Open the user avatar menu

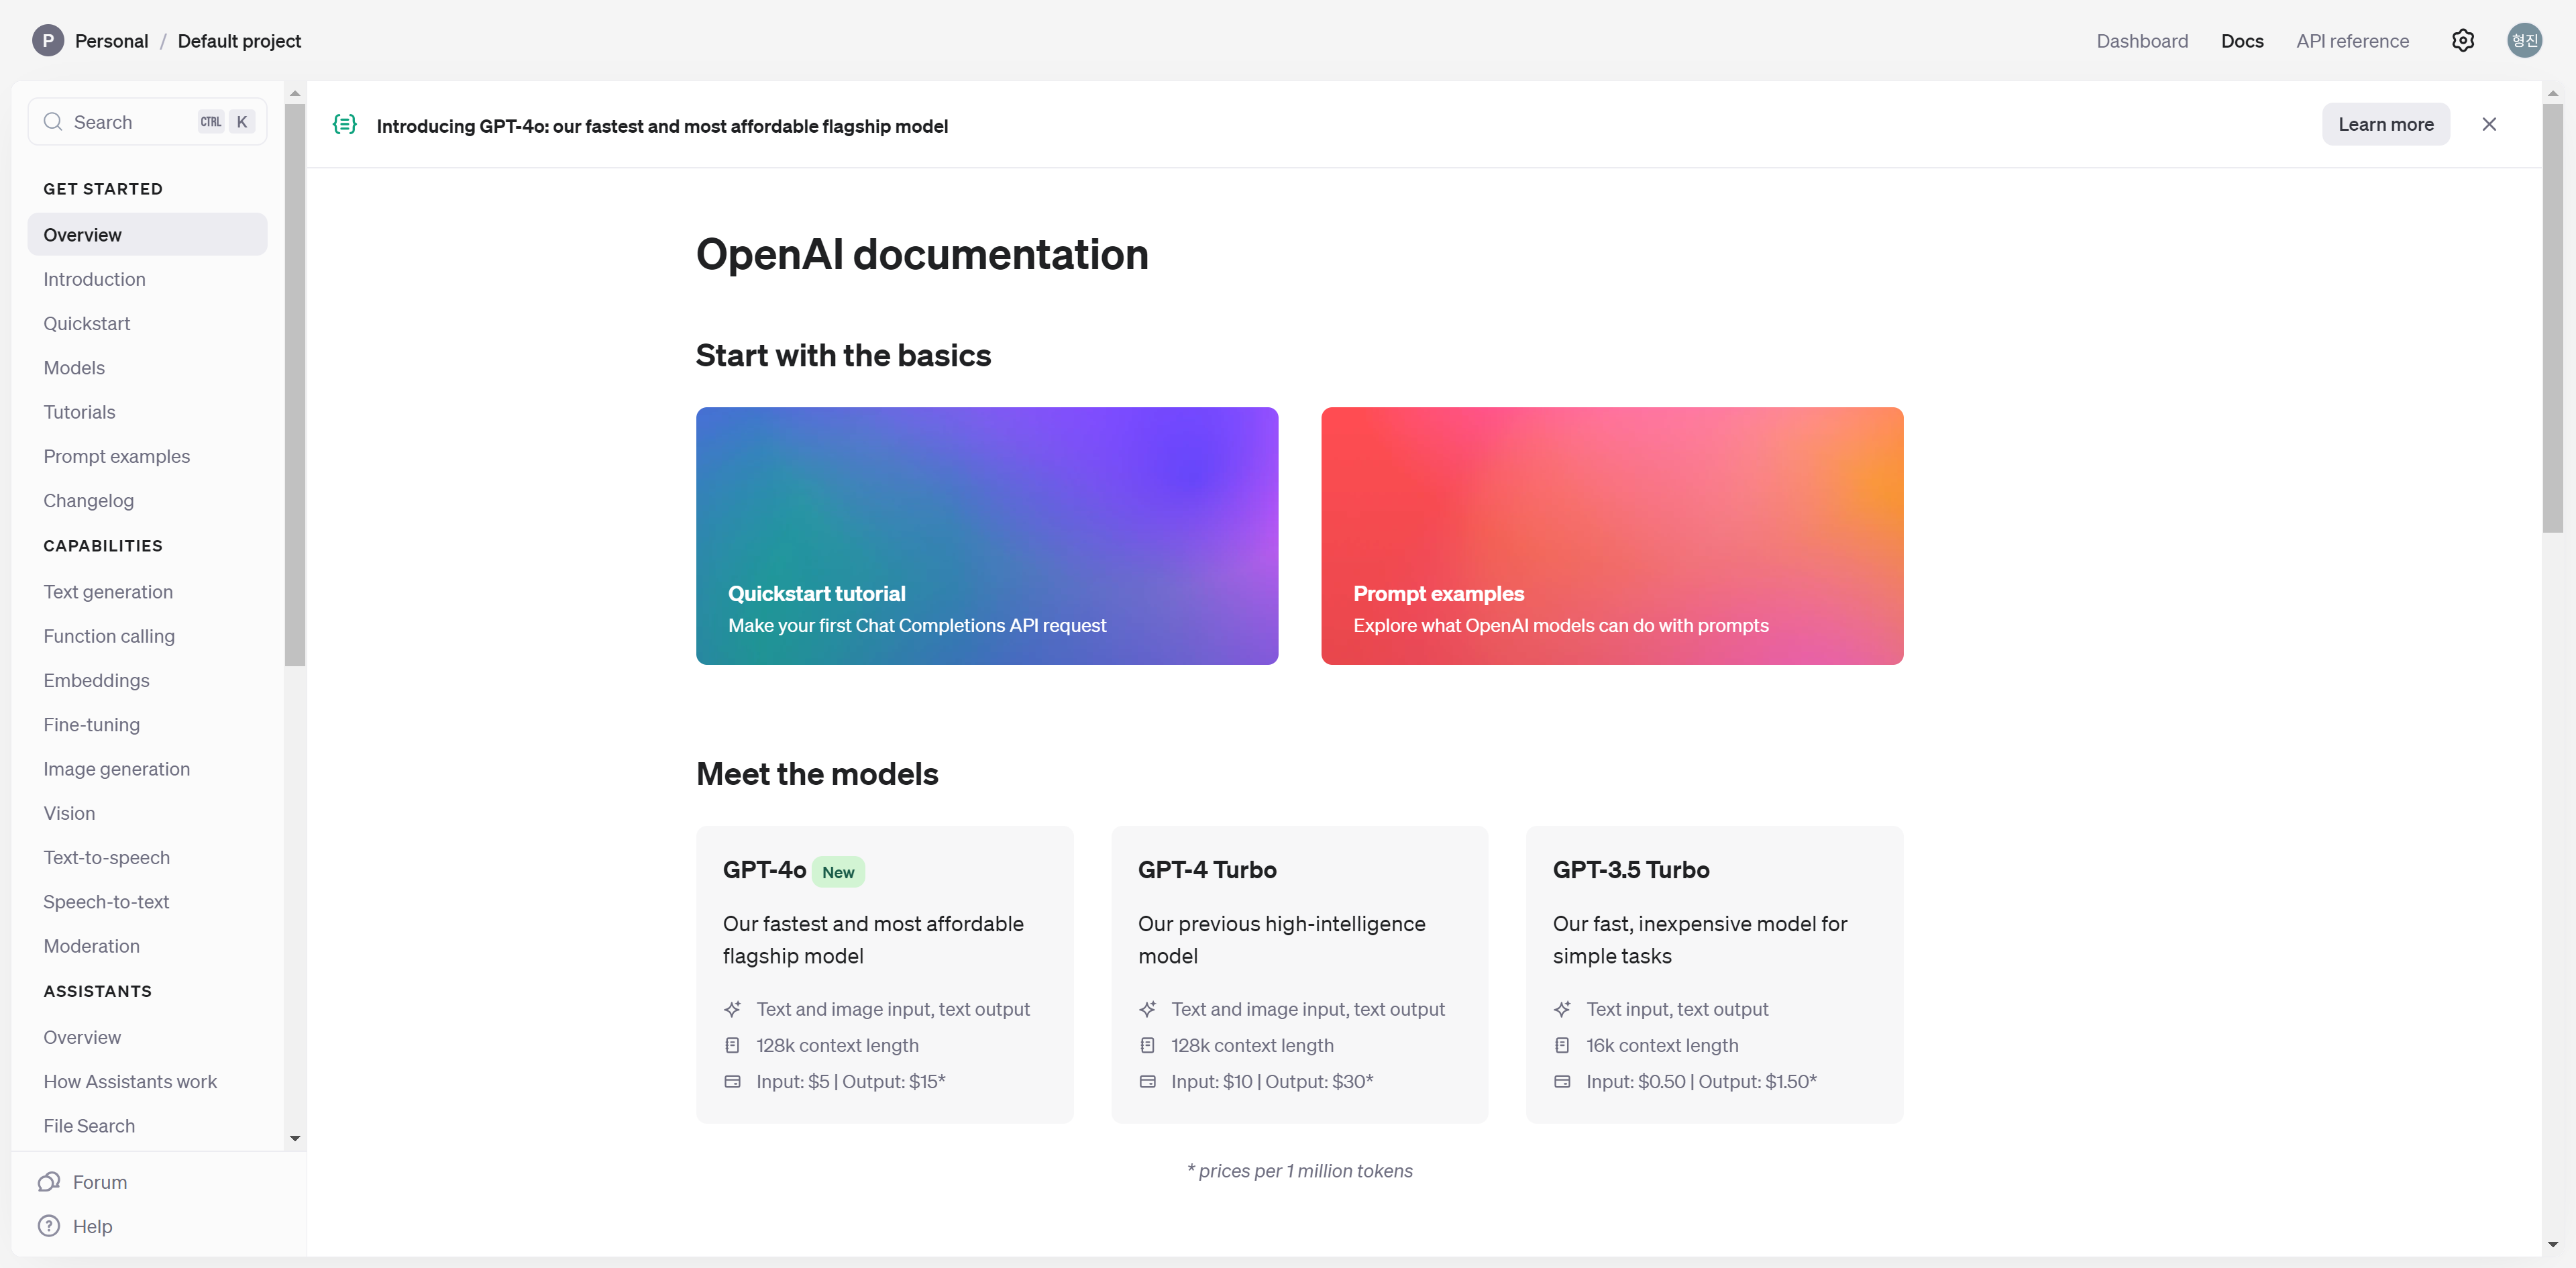click(x=2525, y=41)
